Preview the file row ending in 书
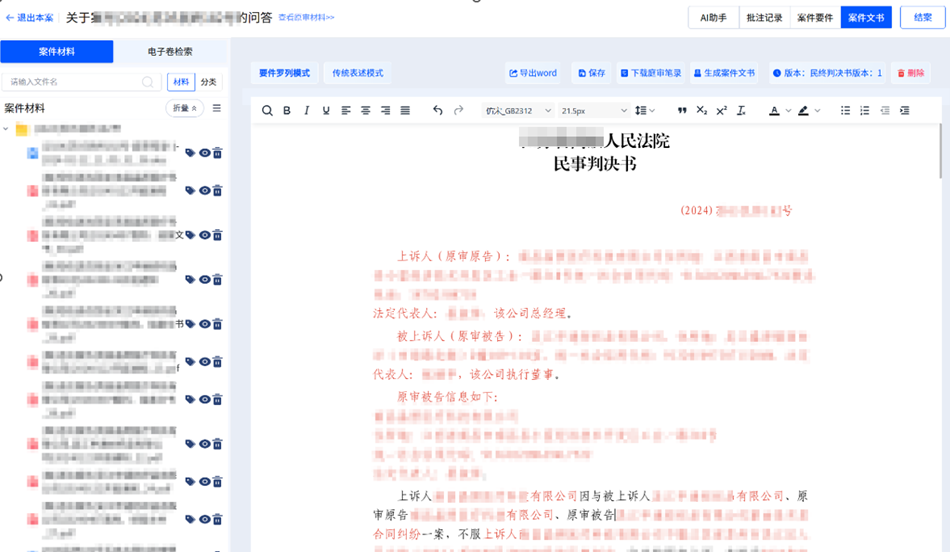The height and width of the screenshot is (552, 950). 205,324
